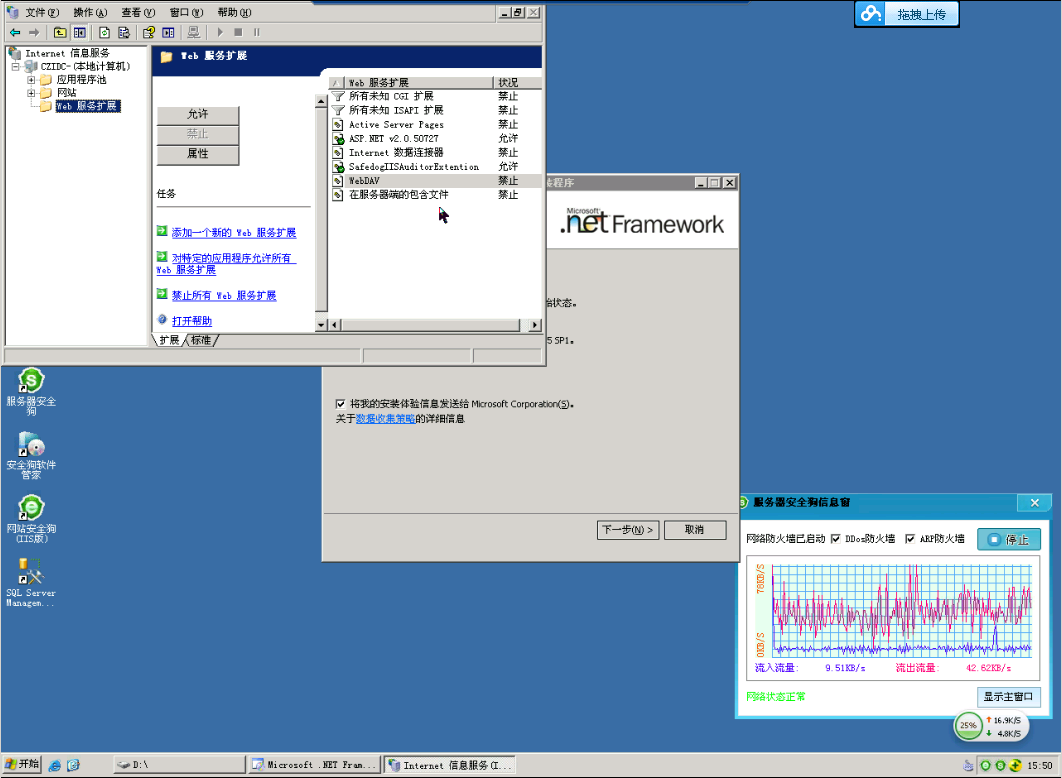Click the Help toolbar icon

coord(148,32)
